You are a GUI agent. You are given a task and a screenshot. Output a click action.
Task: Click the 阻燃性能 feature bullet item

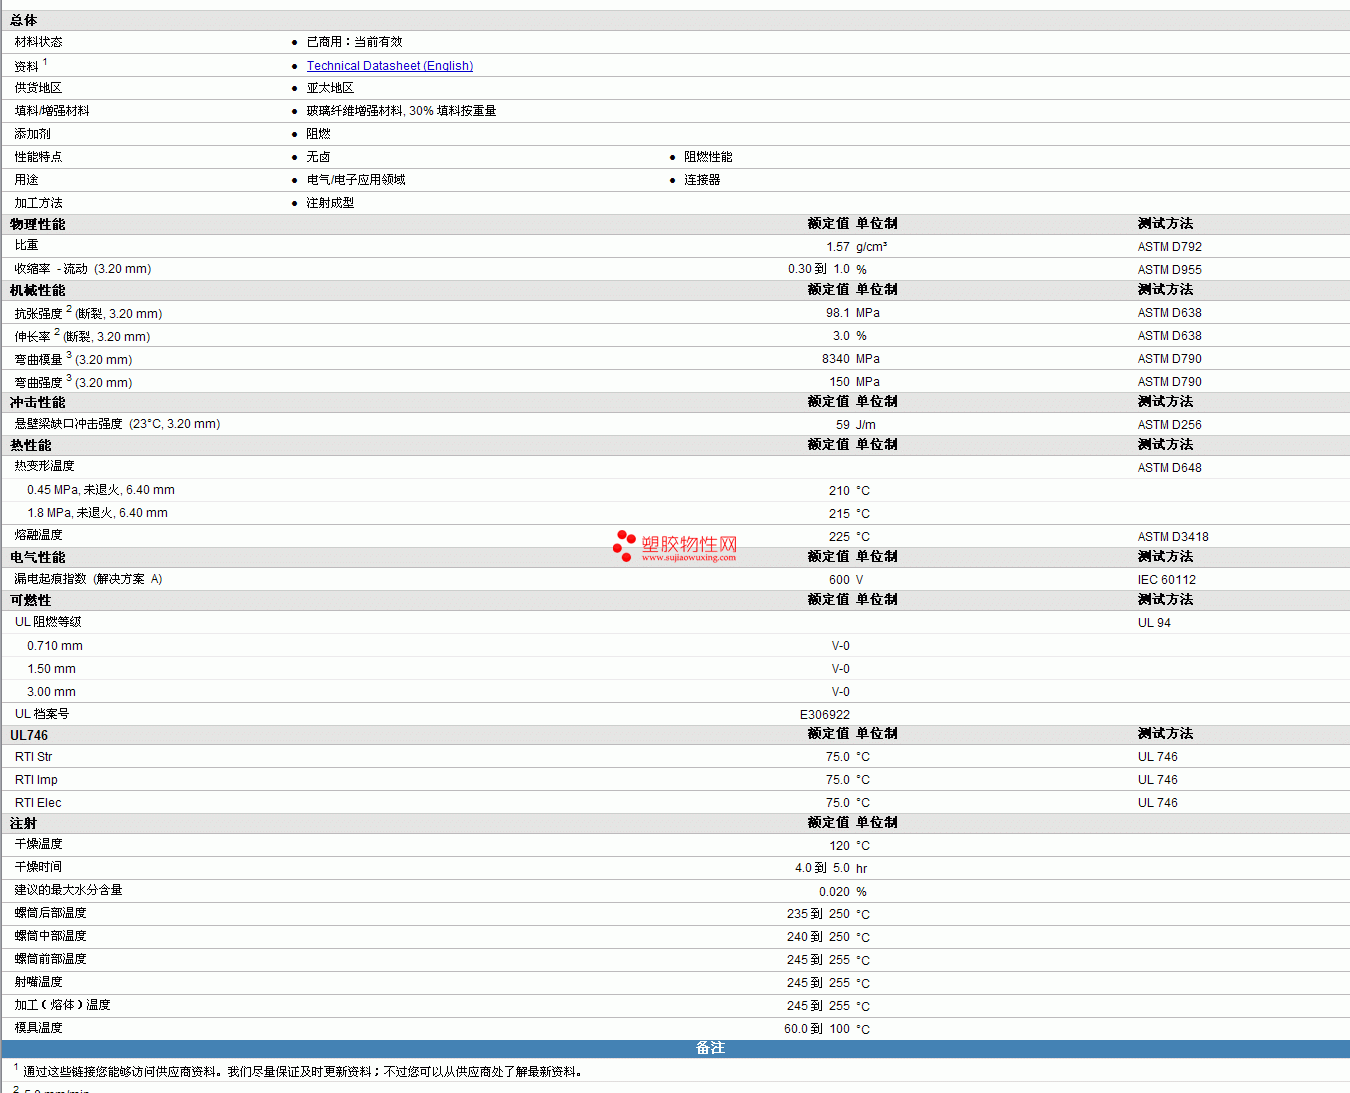(708, 157)
